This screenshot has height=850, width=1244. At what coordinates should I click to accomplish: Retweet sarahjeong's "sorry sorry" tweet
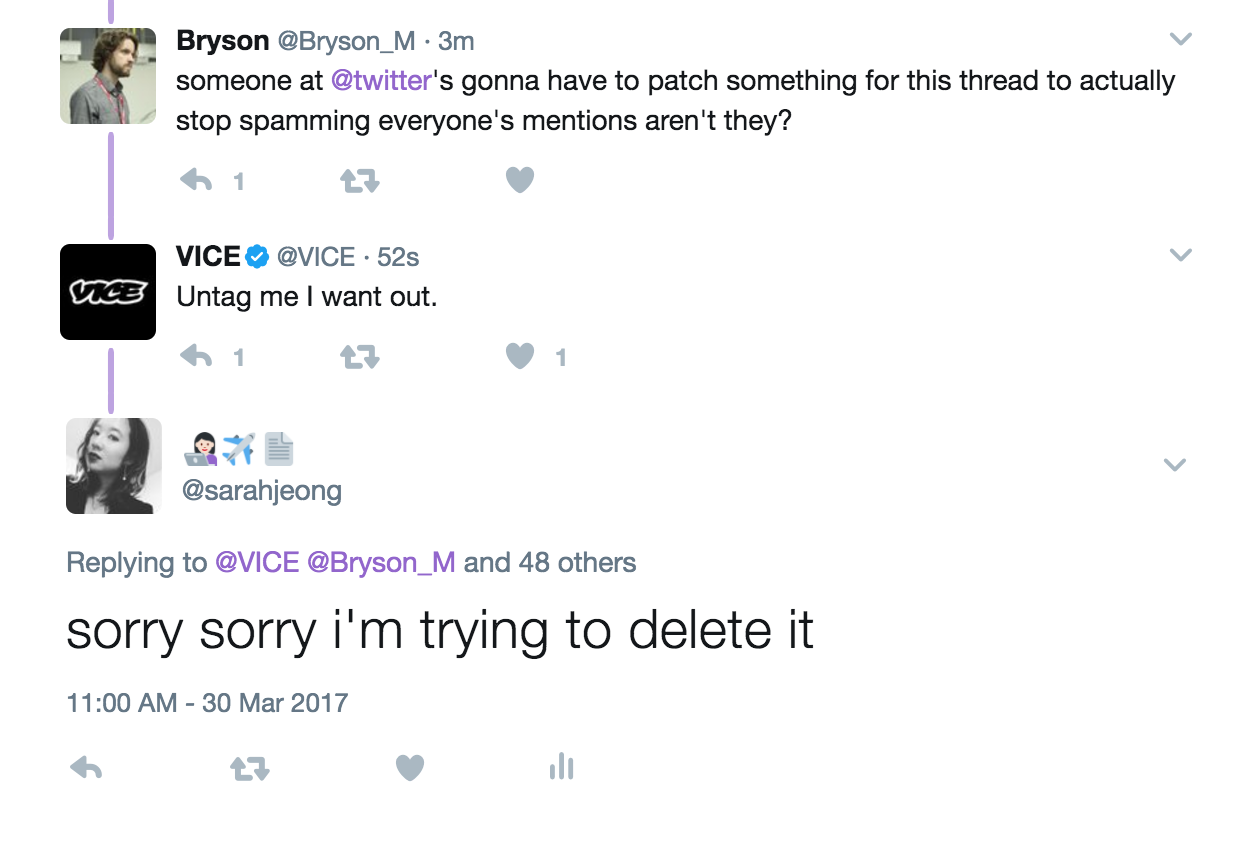pos(249,768)
